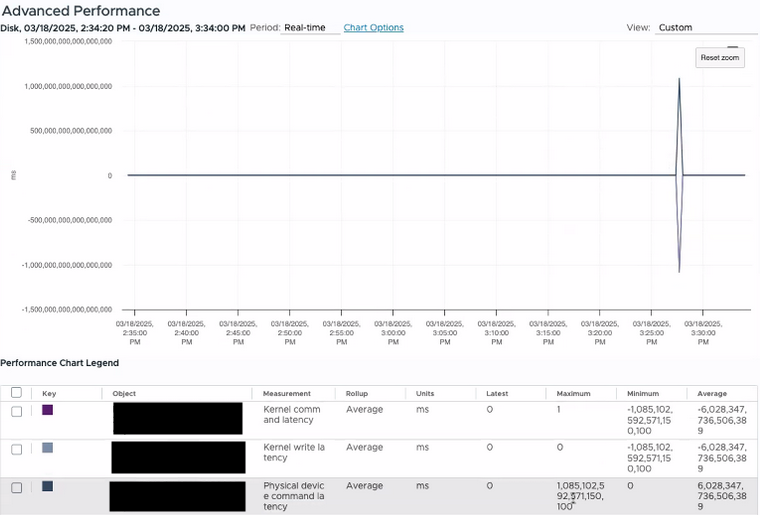The height and width of the screenshot is (515, 760).
Task: Click the Units column header
Action: pyautogui.click(x=425, y=393)
